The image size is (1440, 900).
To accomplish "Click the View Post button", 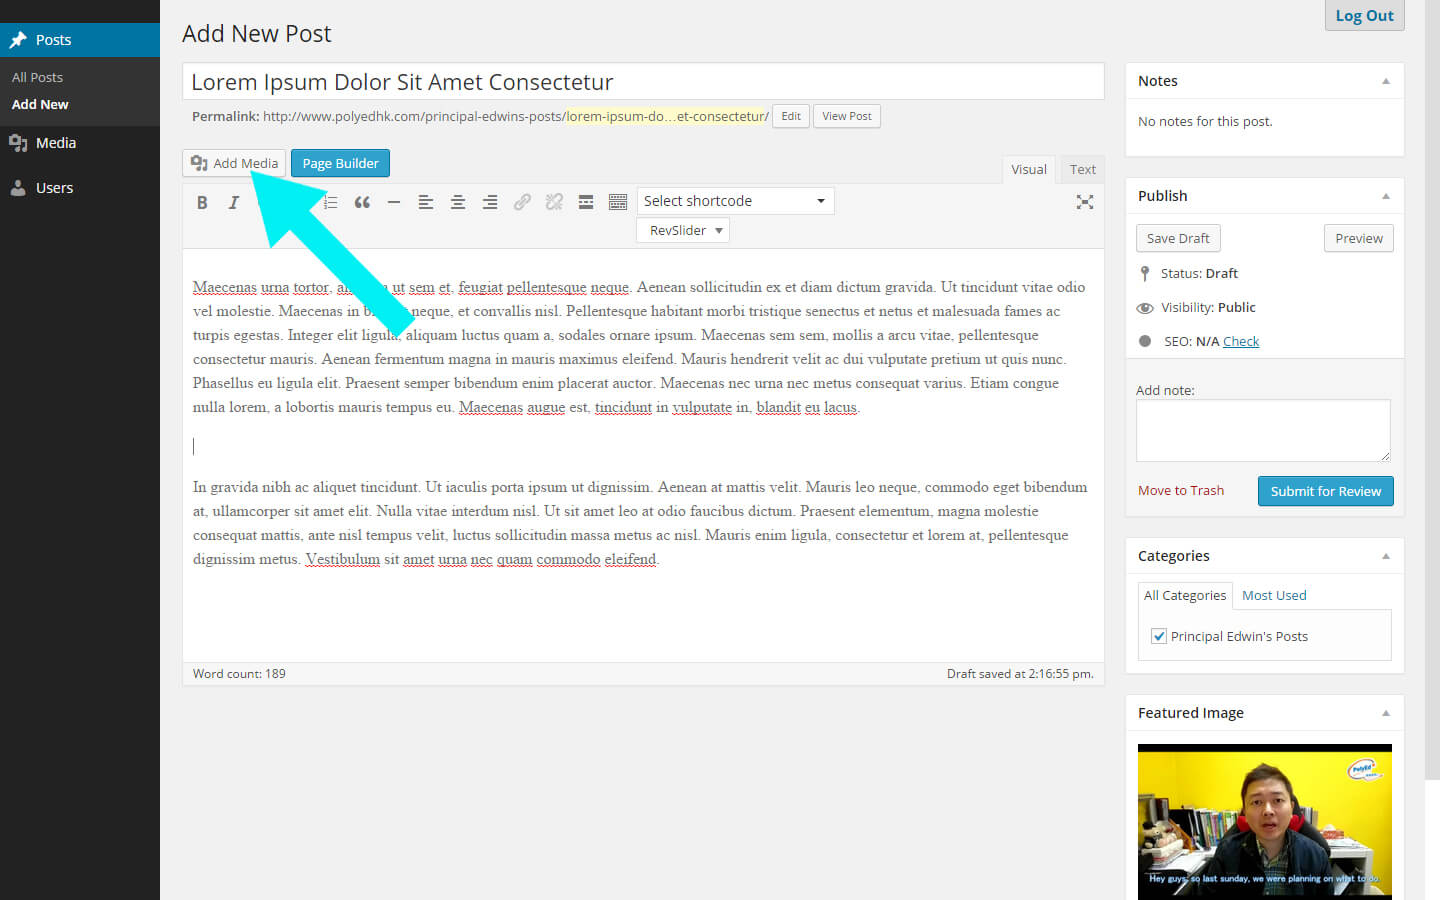I will (846, 116).
